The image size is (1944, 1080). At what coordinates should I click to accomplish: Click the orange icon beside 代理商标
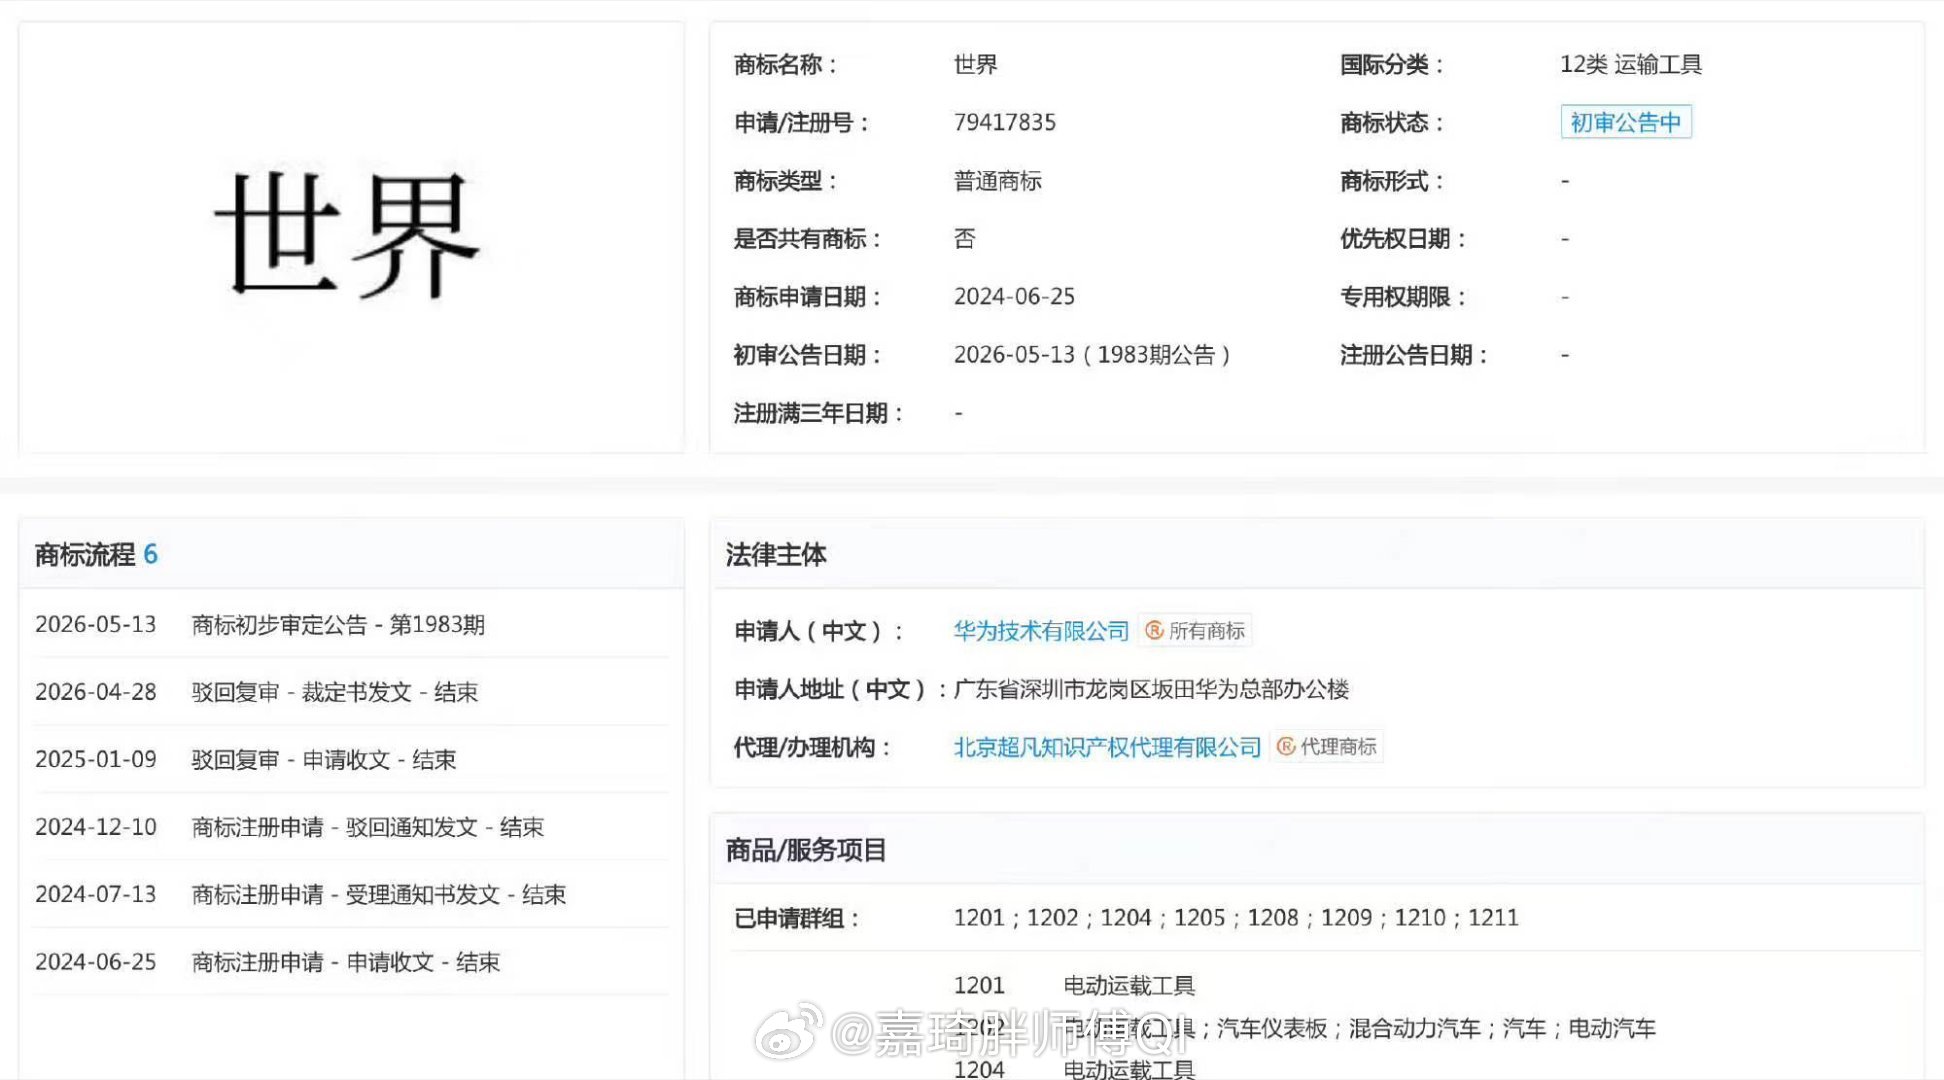pos(1286,747)
